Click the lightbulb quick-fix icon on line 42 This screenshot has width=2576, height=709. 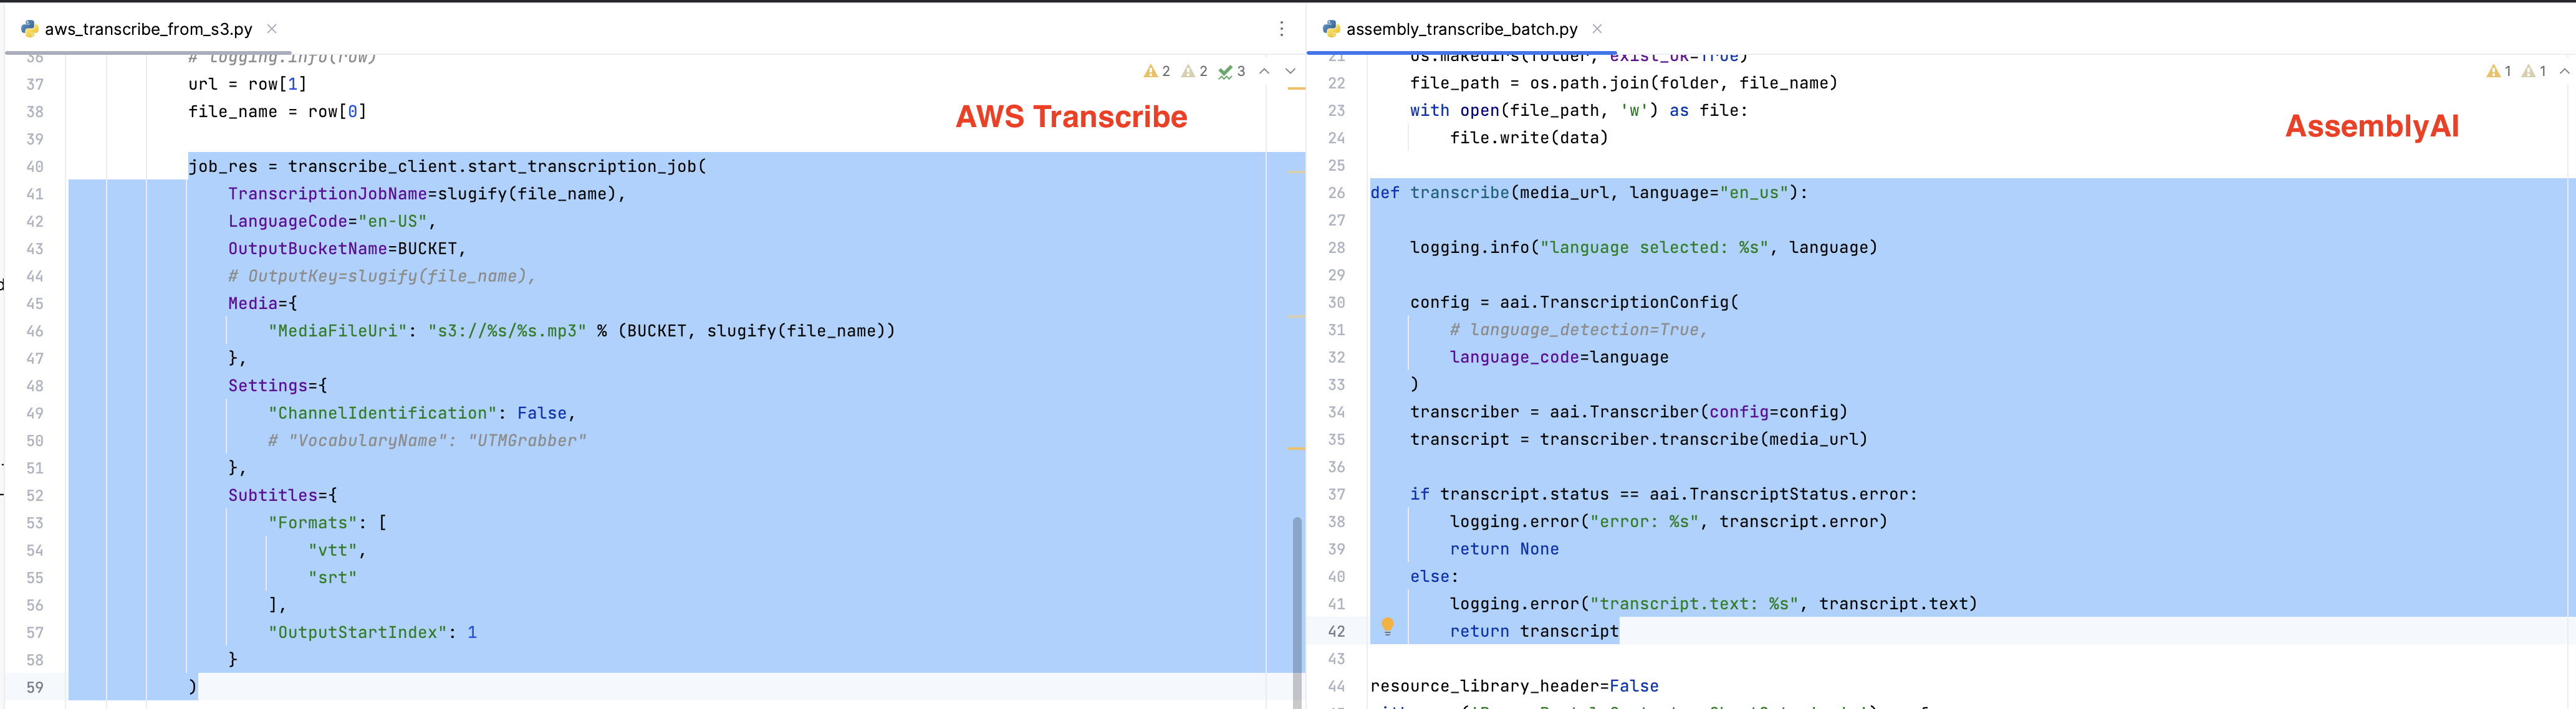click(1387, 627)
